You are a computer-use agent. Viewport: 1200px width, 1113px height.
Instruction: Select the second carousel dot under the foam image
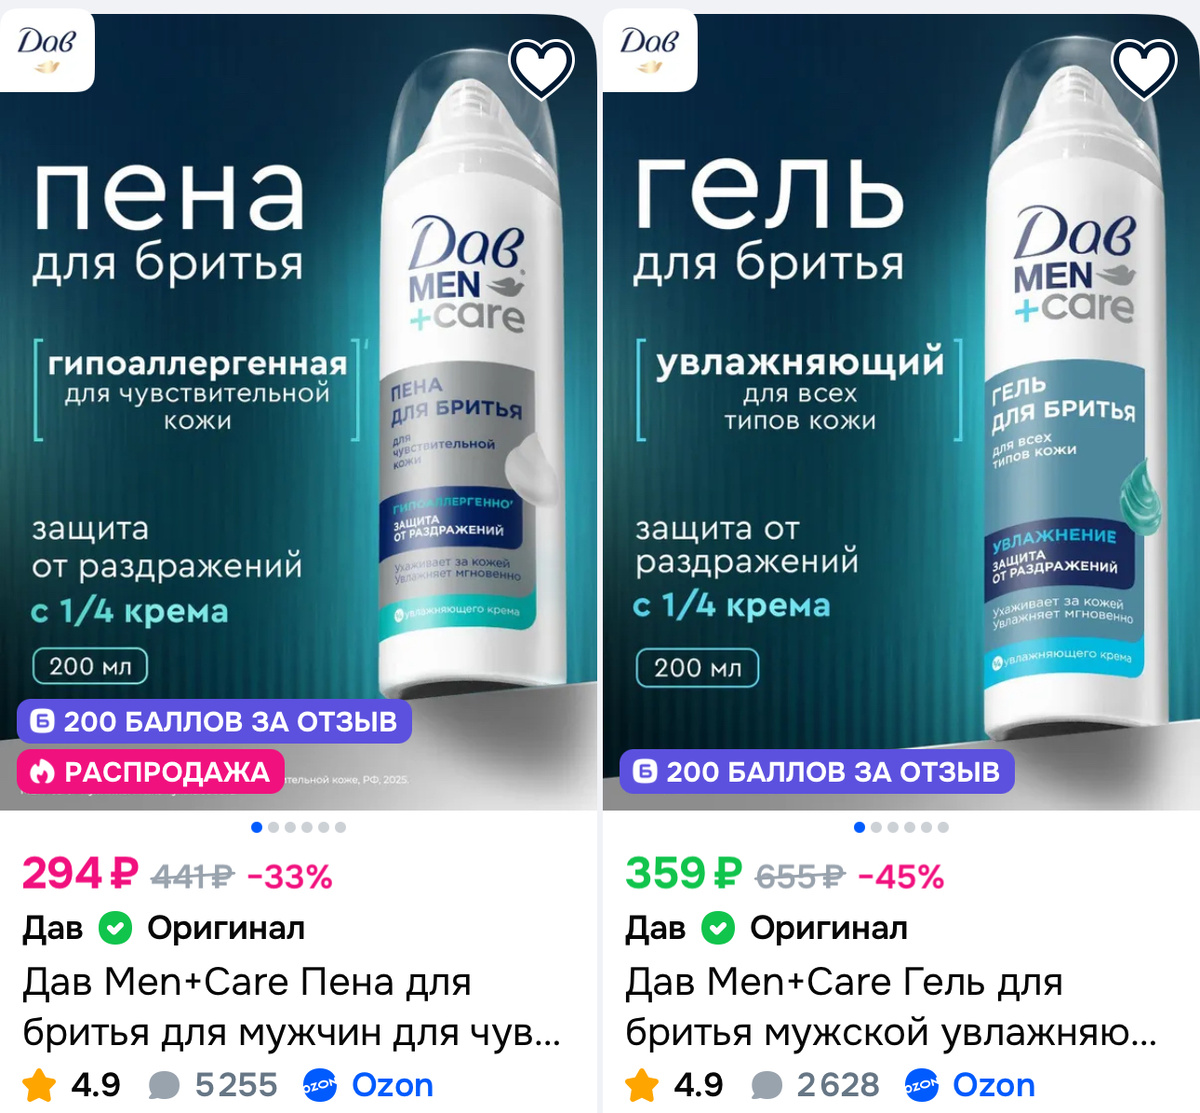tap(274, 827)
